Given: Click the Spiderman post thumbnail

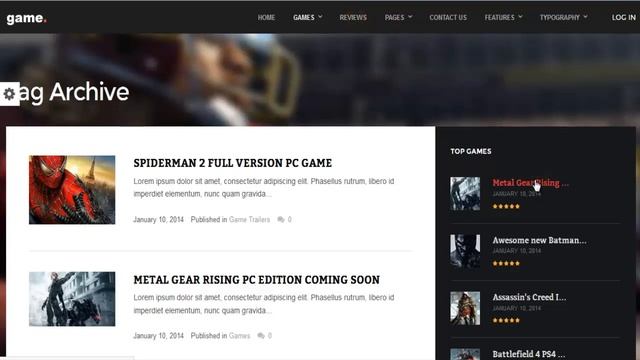Looking at the screenshot, I should coord(72,190).
